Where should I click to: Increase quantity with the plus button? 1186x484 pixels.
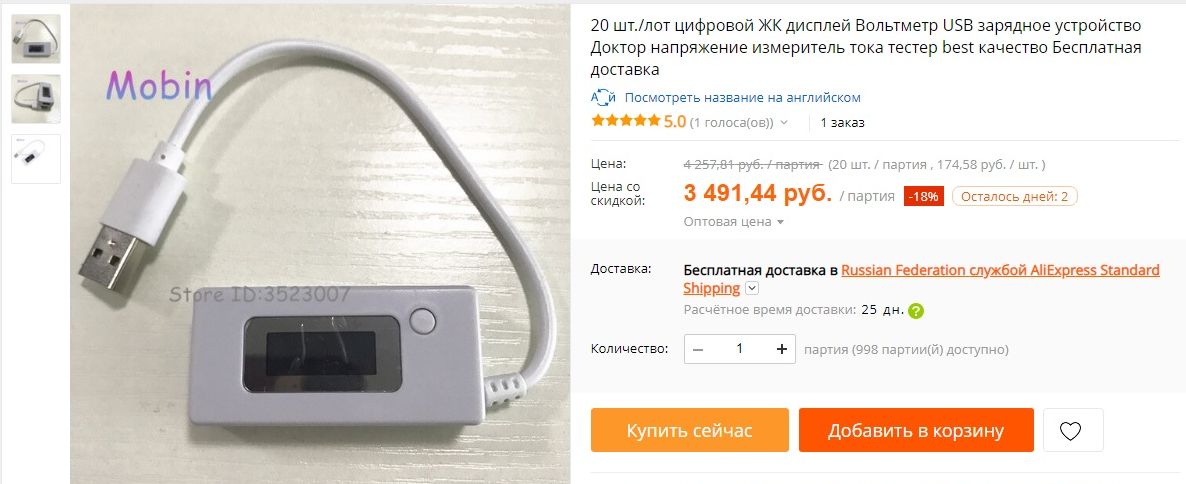(781, 349)
